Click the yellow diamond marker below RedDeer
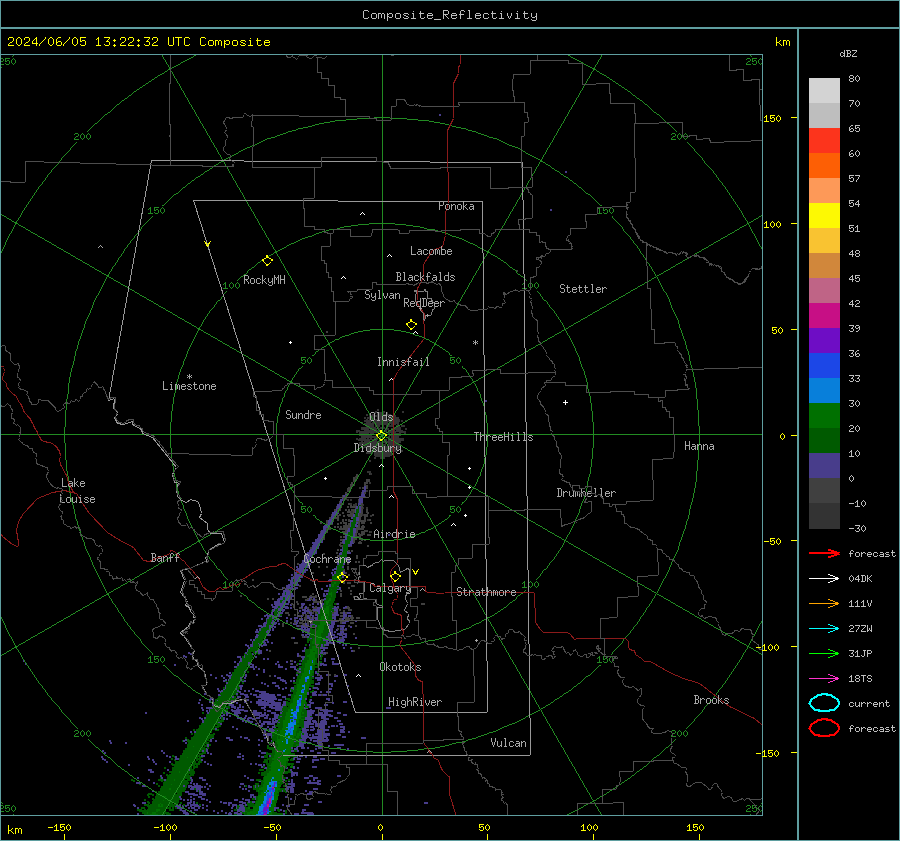This screenshot has height=841, width=900. (411, 325)
